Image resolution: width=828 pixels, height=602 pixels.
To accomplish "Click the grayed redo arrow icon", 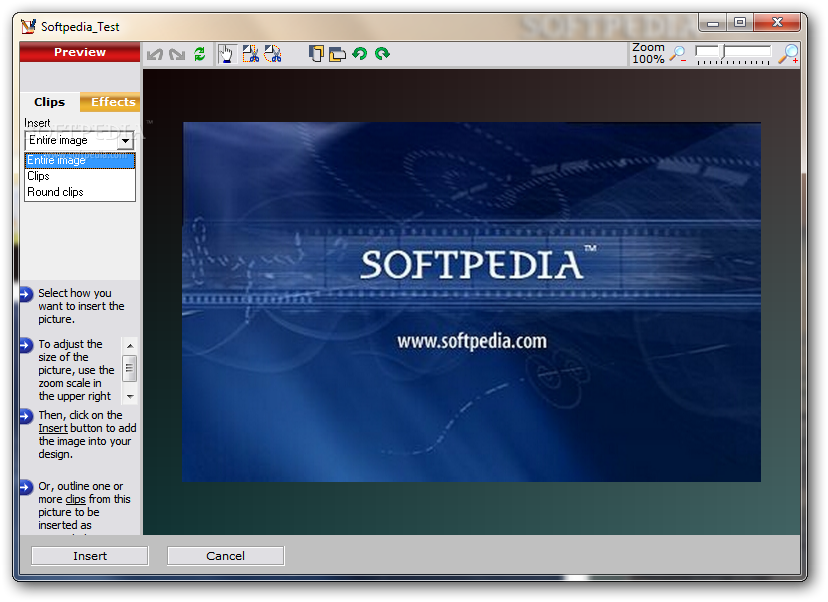I will tap(177, 54).
